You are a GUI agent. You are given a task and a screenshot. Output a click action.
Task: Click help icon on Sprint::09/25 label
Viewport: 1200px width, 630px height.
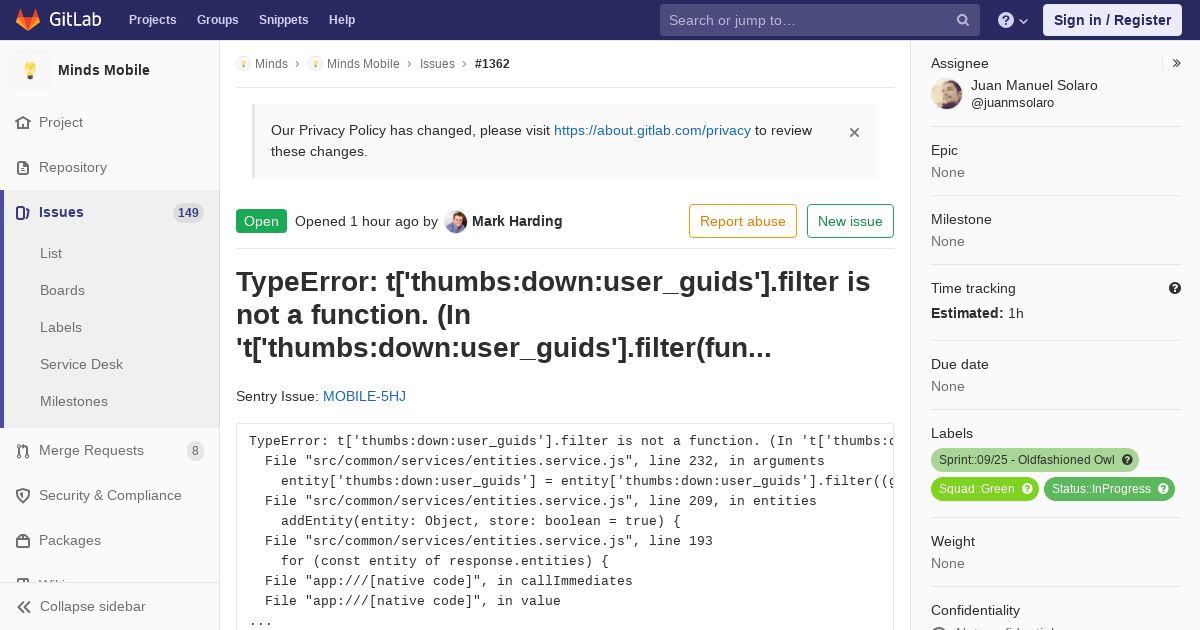[1127, 460]
